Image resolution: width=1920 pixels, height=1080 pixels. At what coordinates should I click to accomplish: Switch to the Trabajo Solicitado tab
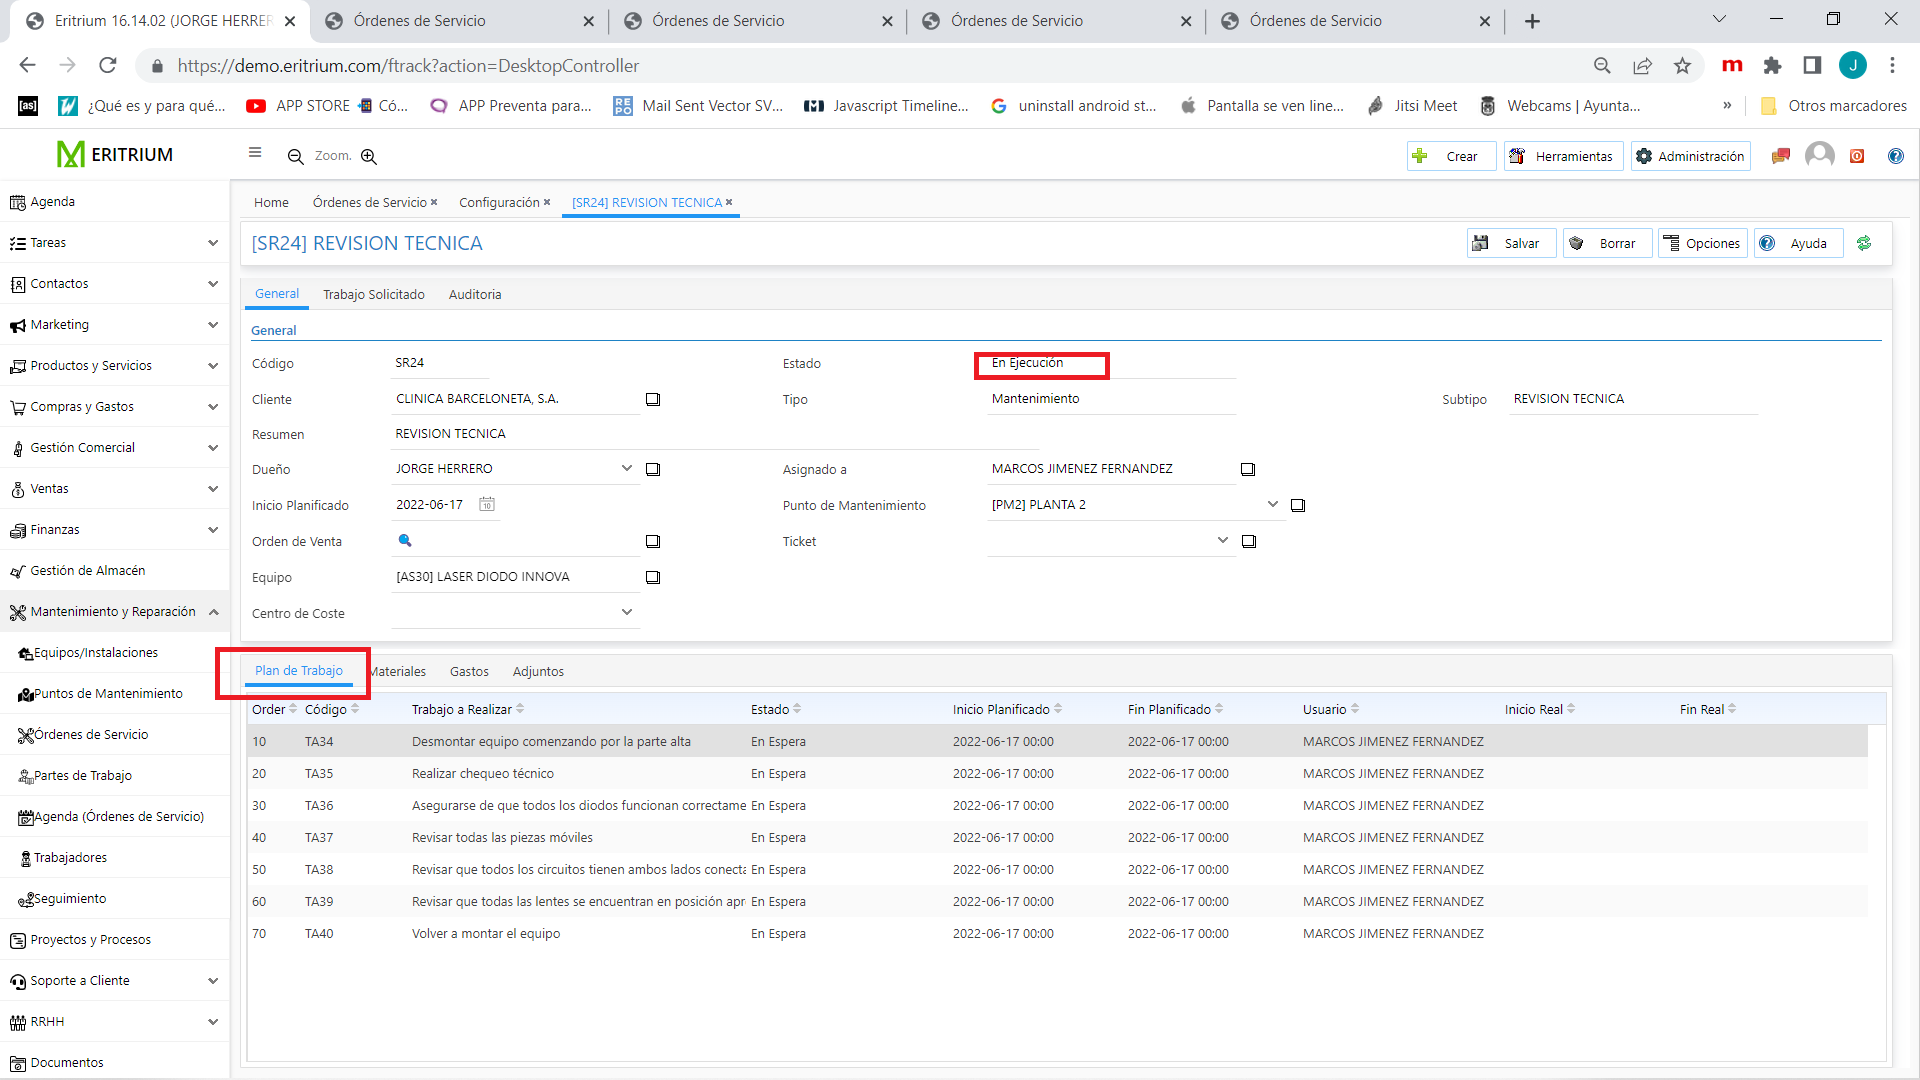[x=373, y=295]
